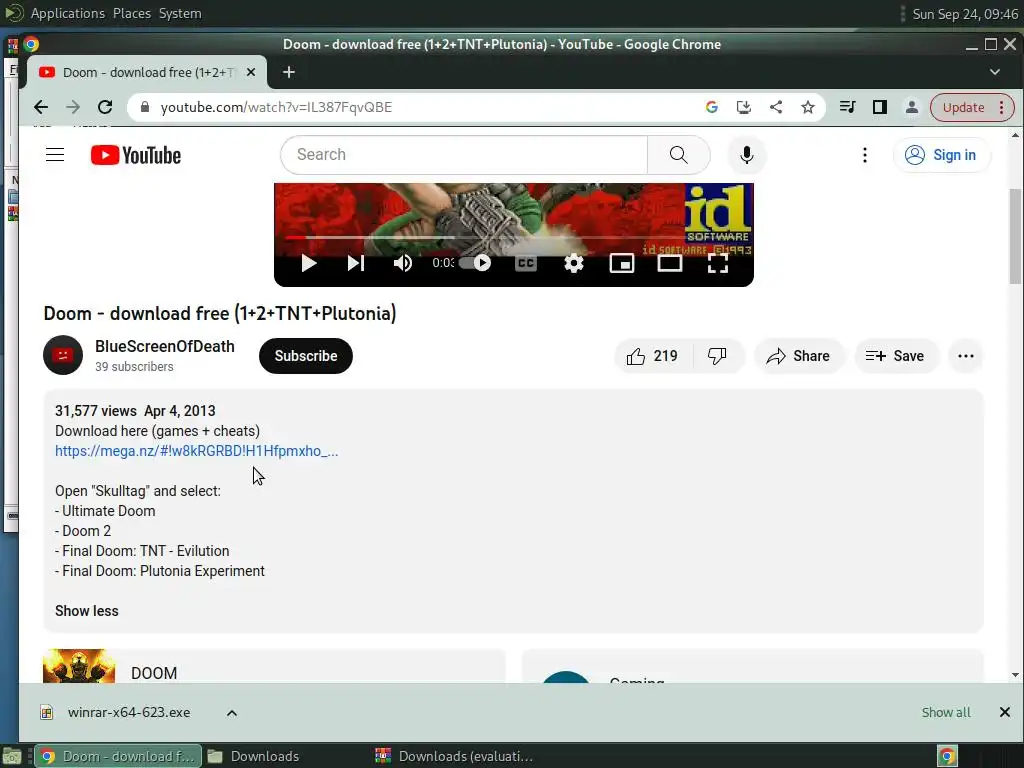The width and height of the screenshot is (1024, 768).
Task: Switch to Downloads (evaluation) WinRAR taskbar item
Action: 456,756
